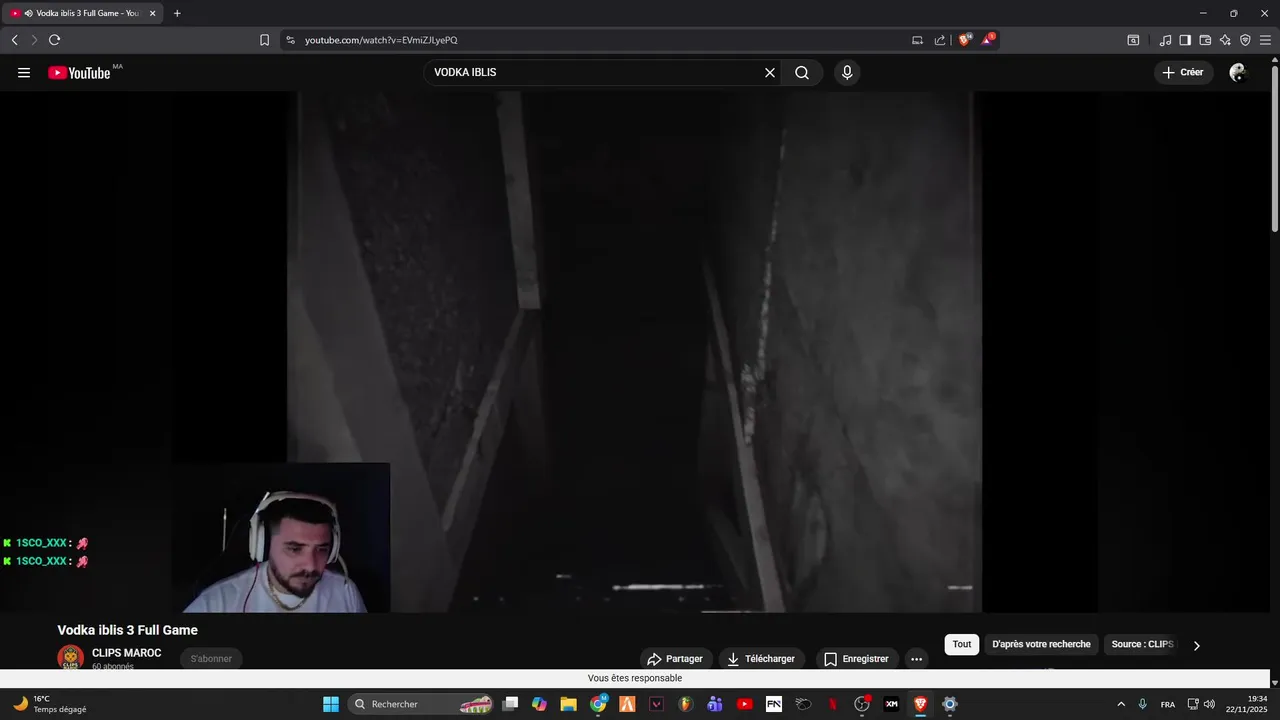The image size is (1280, 720).
Task: Clear the VODKA IBLIS search text
Action: (770, 72)
